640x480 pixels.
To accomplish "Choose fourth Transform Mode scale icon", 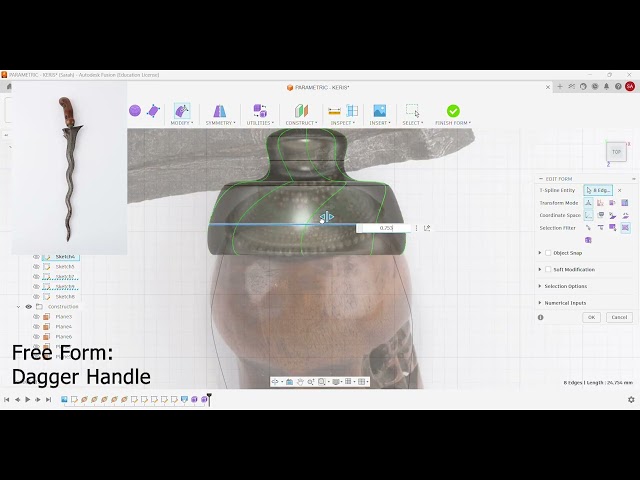I will 625,203.
